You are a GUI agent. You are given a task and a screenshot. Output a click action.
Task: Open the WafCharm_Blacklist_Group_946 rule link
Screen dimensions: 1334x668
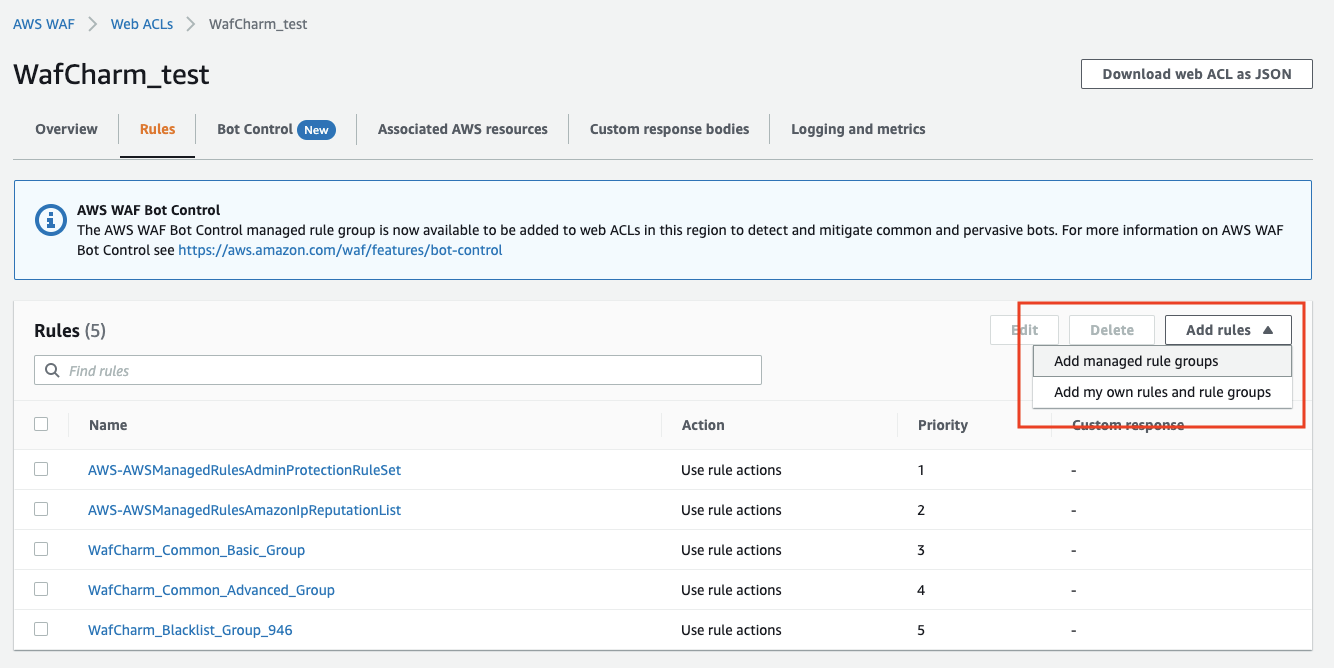click(190, 630)
